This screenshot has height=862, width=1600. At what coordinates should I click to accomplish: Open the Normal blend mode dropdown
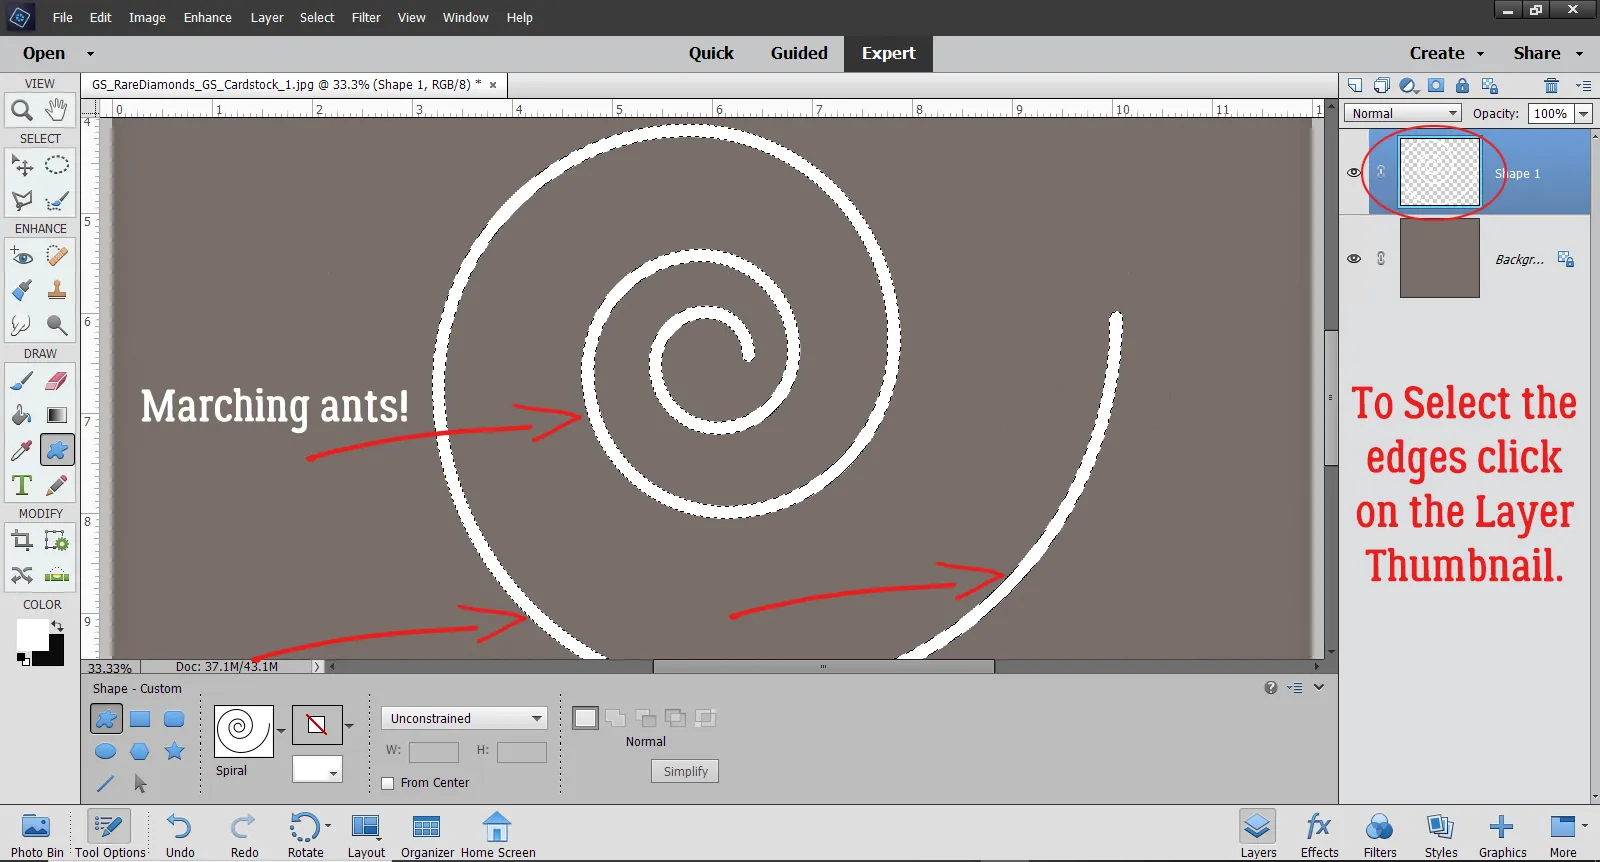pos(1402,114)
